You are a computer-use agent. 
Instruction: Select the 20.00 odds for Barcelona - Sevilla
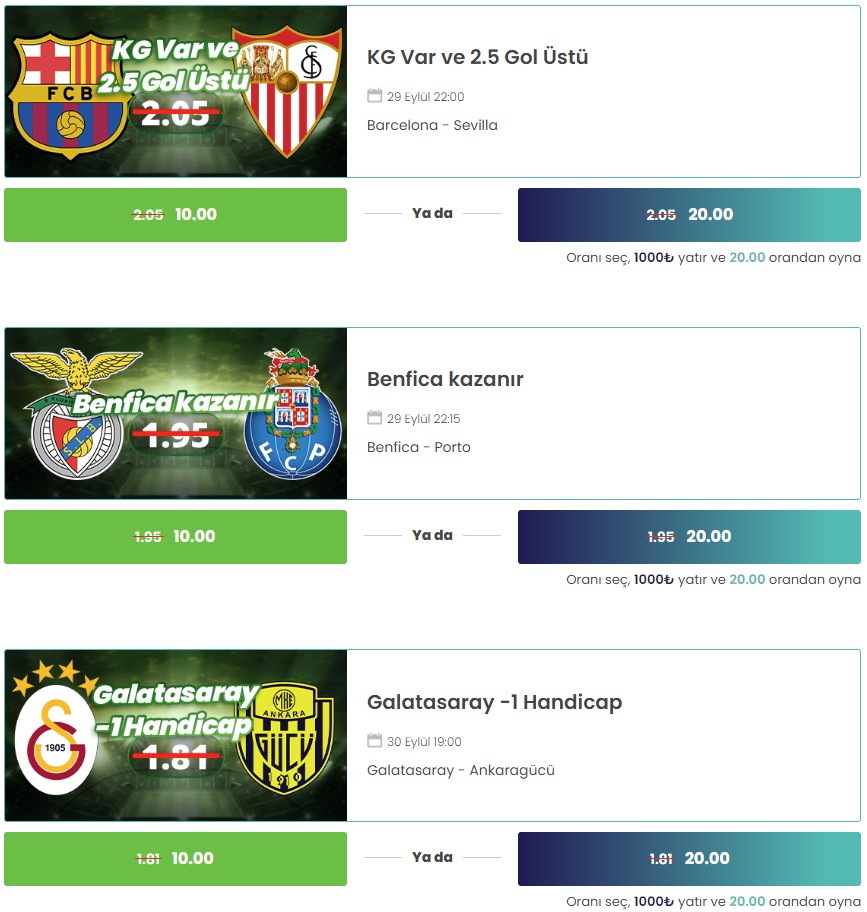[x=689, y=215]
